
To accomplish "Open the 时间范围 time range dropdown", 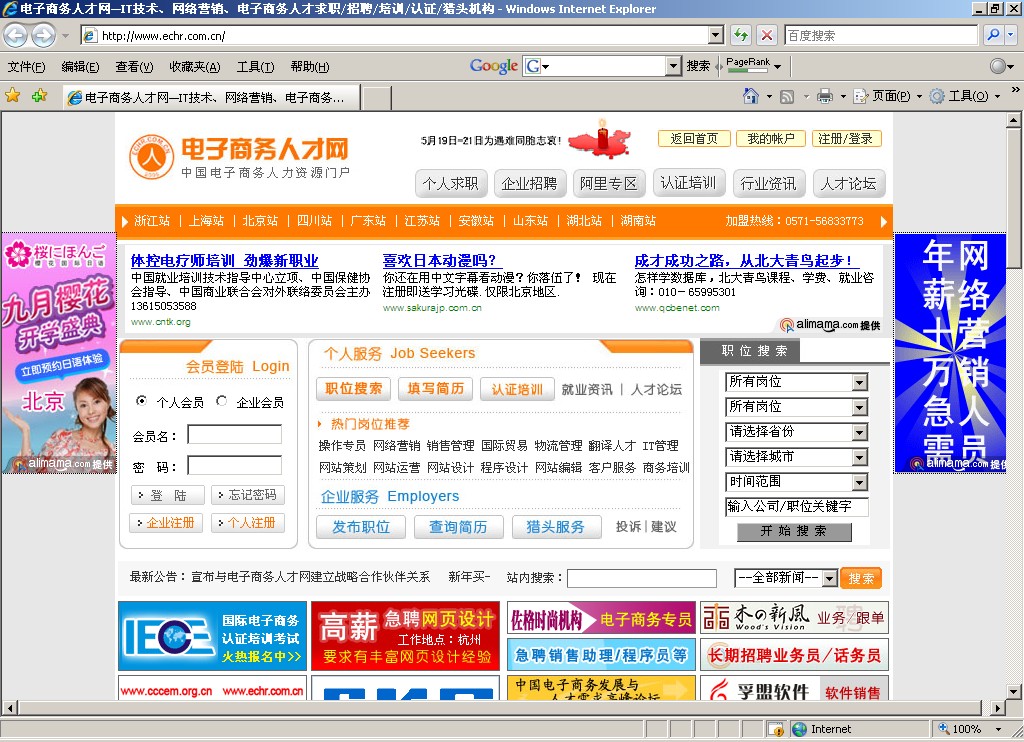I will (x=860, y=483).
